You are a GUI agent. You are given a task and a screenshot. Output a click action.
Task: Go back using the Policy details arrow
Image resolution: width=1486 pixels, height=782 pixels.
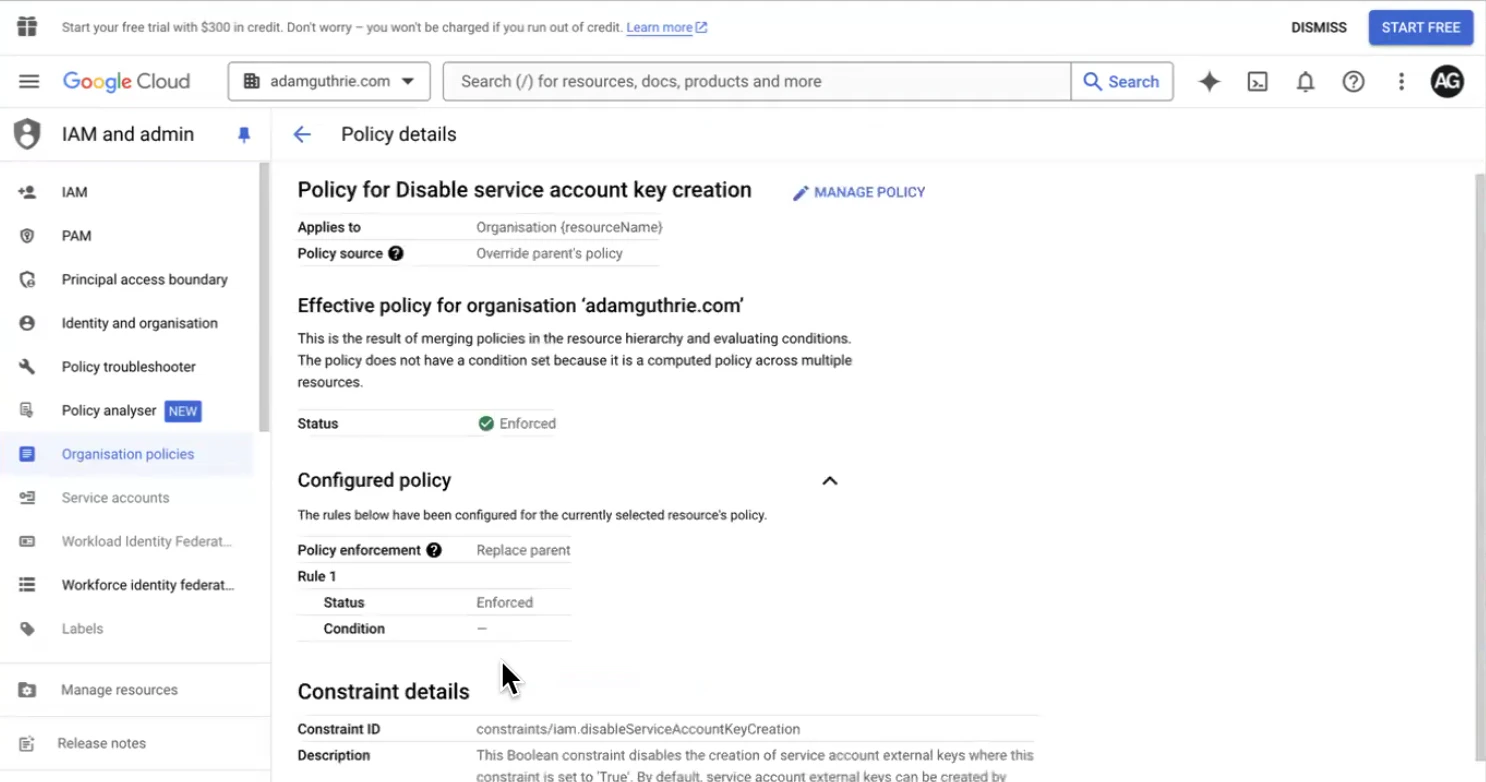click(x=302, y=133)
